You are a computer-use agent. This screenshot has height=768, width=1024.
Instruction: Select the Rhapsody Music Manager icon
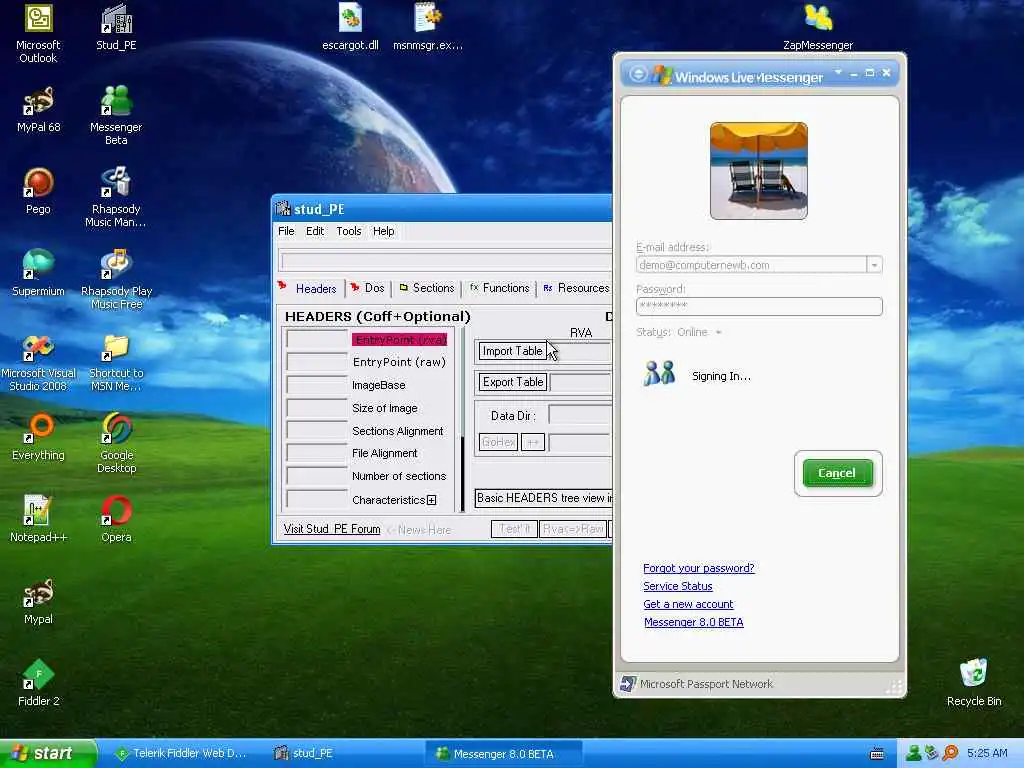(x=116, y=197)
